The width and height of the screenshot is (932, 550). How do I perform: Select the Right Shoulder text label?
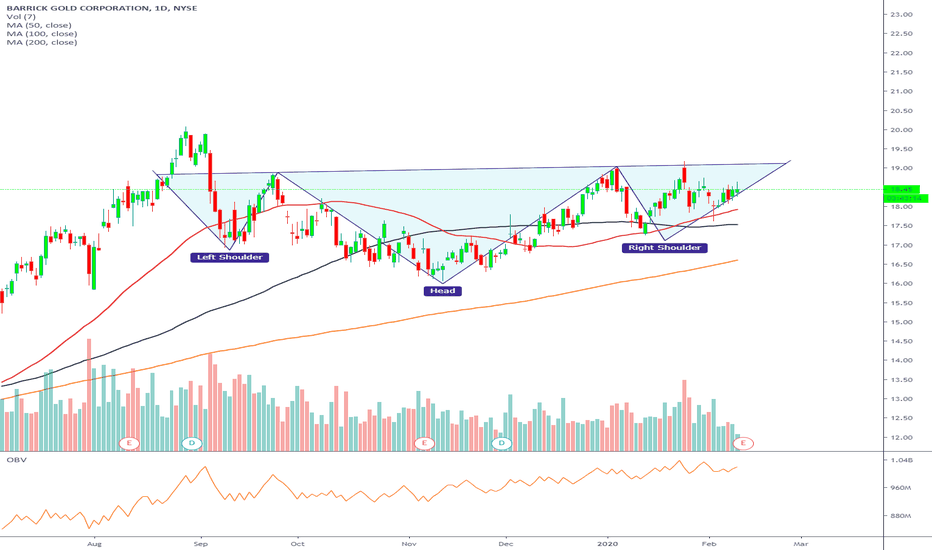(x=665, y=247)
